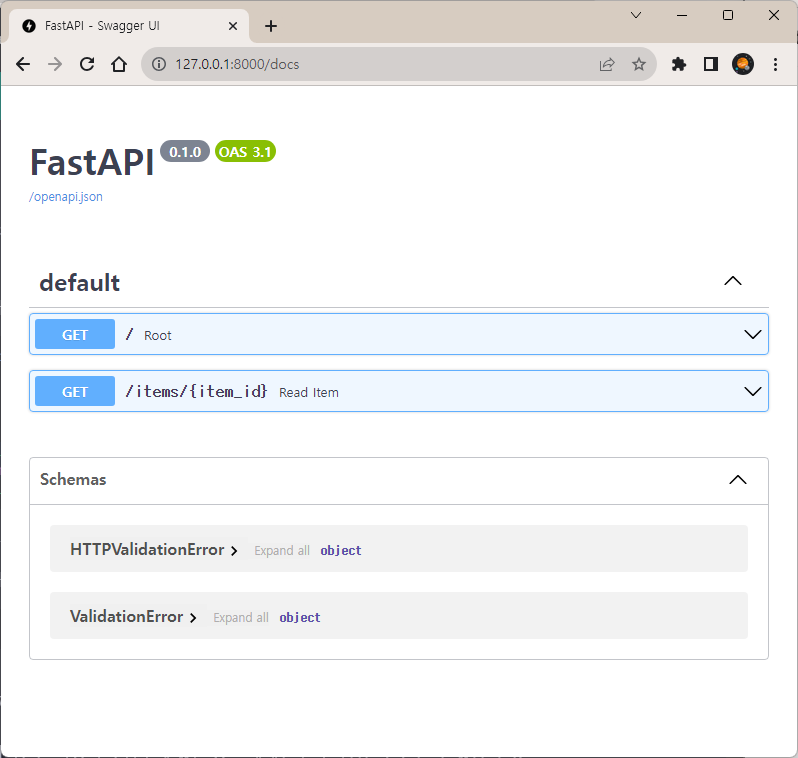Open the Chrome three-dot menu
The height and width of the screenshot is (758, 798).
tap(775, 64)
